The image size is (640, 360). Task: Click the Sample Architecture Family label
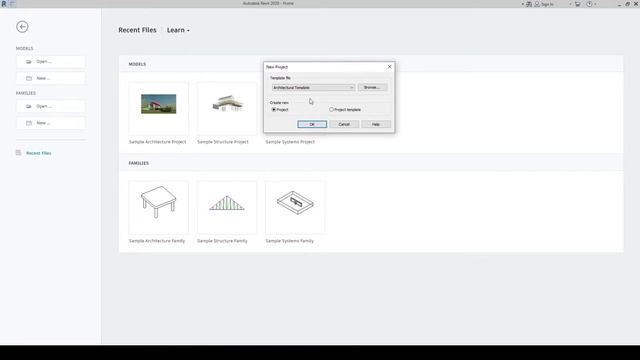click(x=157, y=241)
